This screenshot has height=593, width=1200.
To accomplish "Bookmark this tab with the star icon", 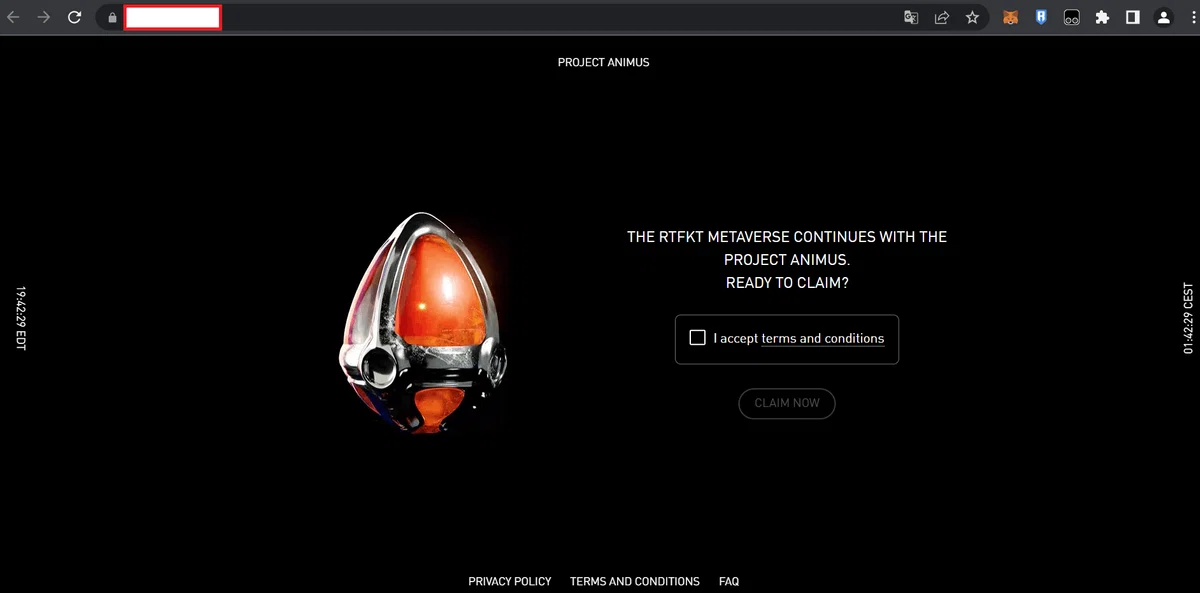I will [x=972, y=17].
